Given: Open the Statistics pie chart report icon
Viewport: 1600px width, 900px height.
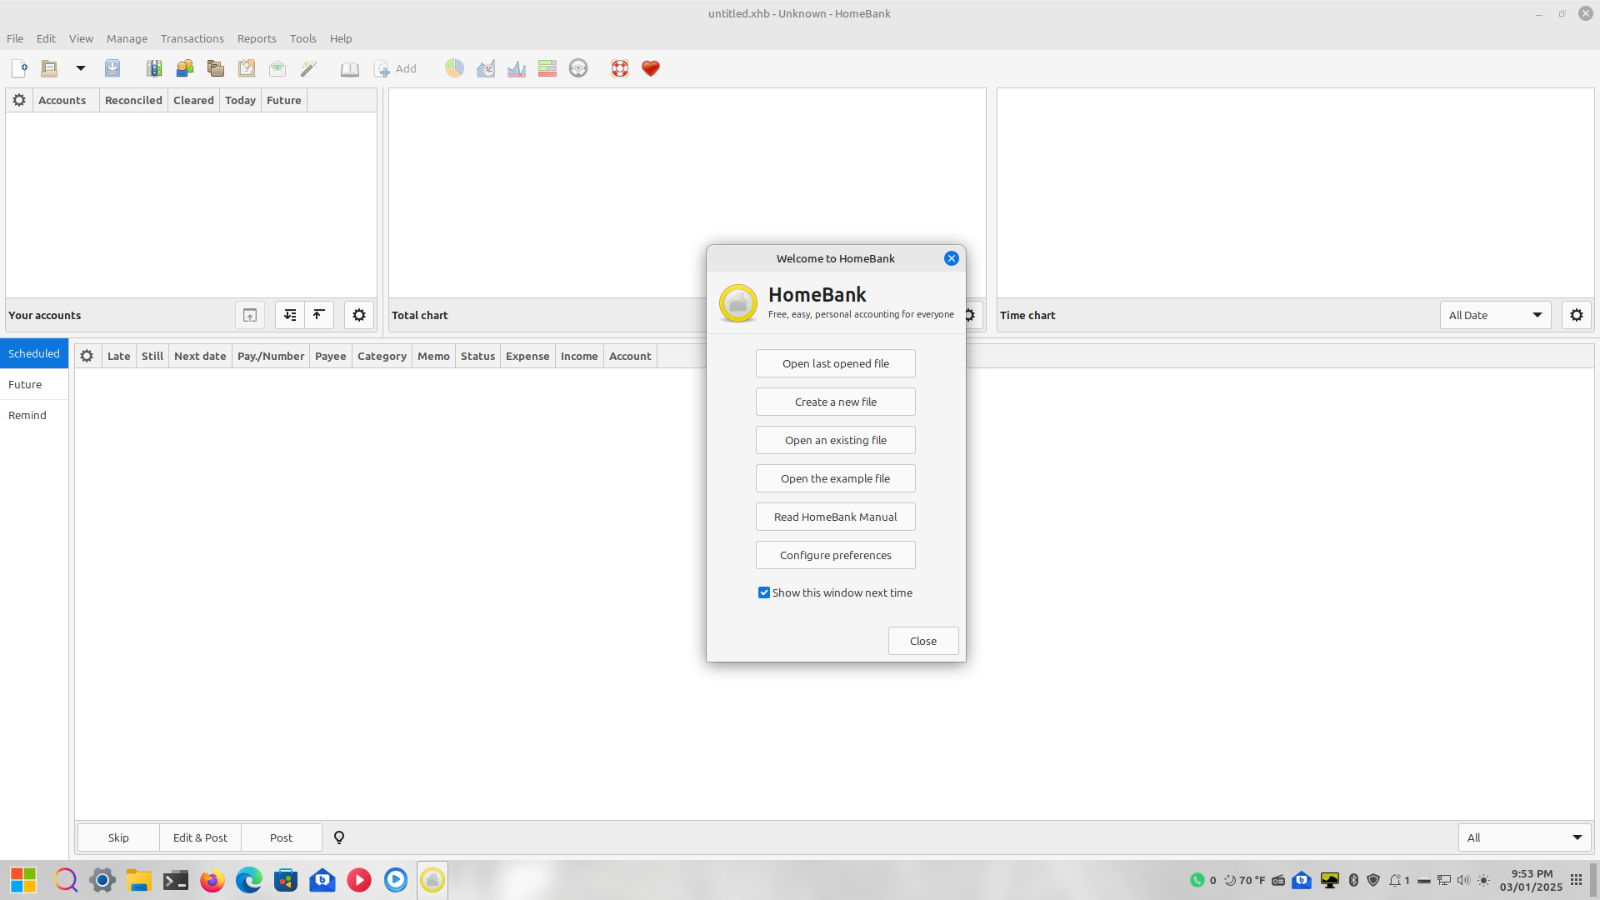Looking at the screenshot, I should 455,68.
